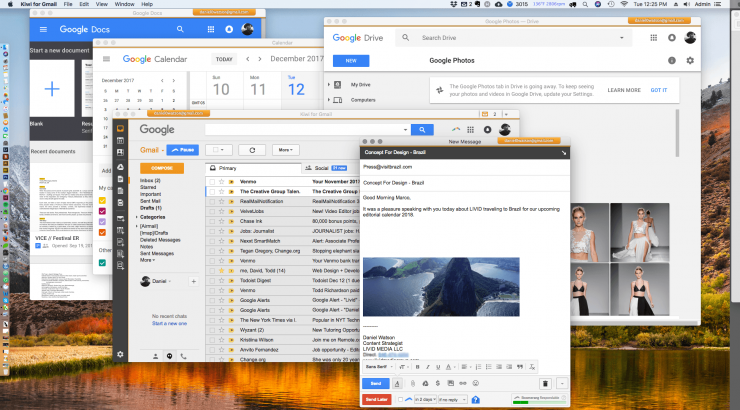Click Kiwi sidebar settings gear icon

click(120, 354)
